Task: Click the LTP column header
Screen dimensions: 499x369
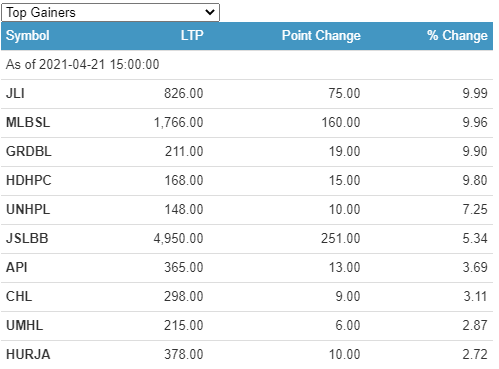Action: click(x=192, y=36)
